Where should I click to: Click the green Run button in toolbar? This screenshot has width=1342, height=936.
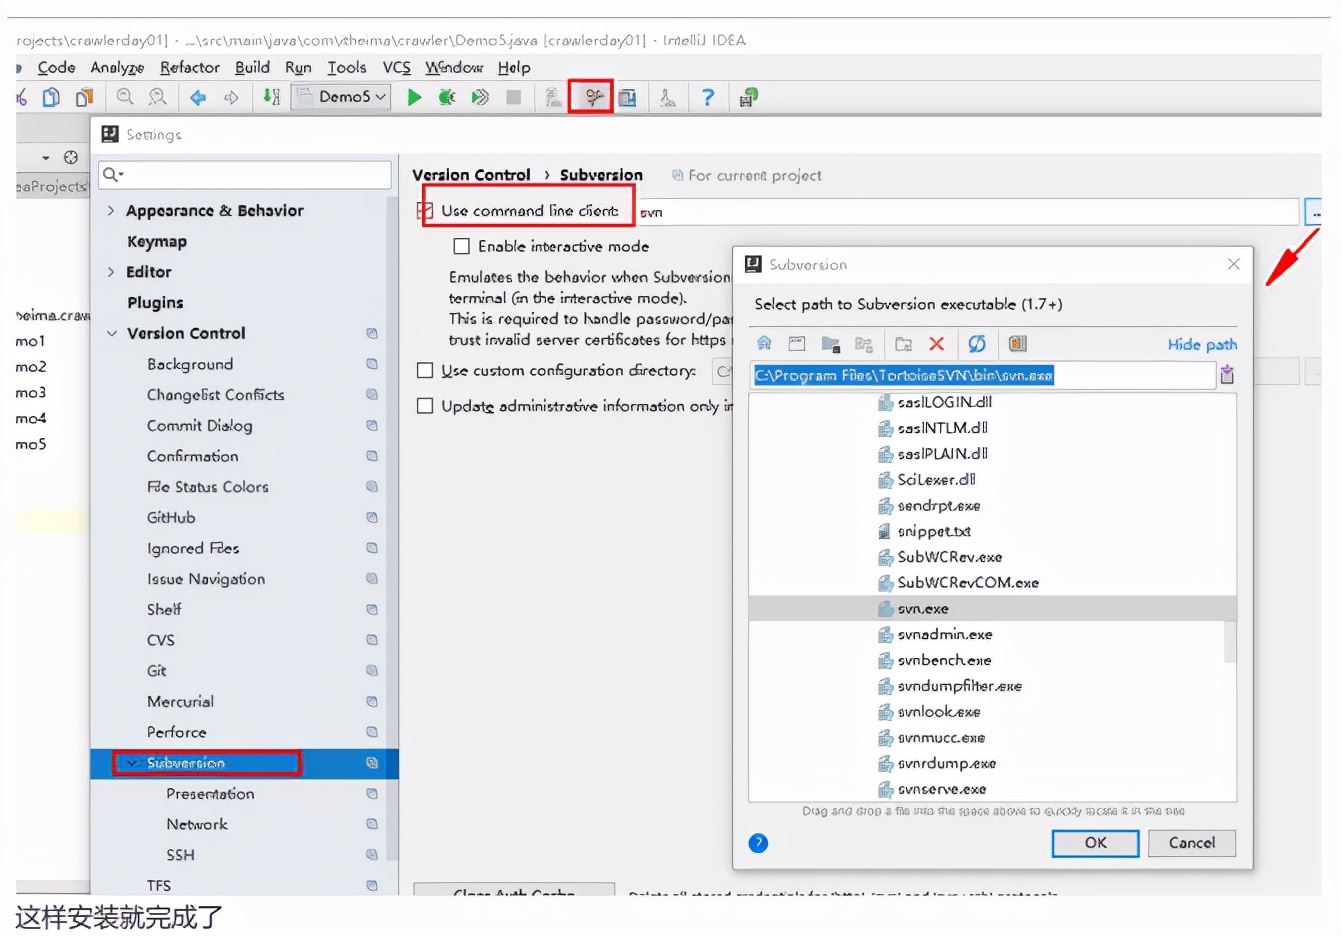click(414, 97)
